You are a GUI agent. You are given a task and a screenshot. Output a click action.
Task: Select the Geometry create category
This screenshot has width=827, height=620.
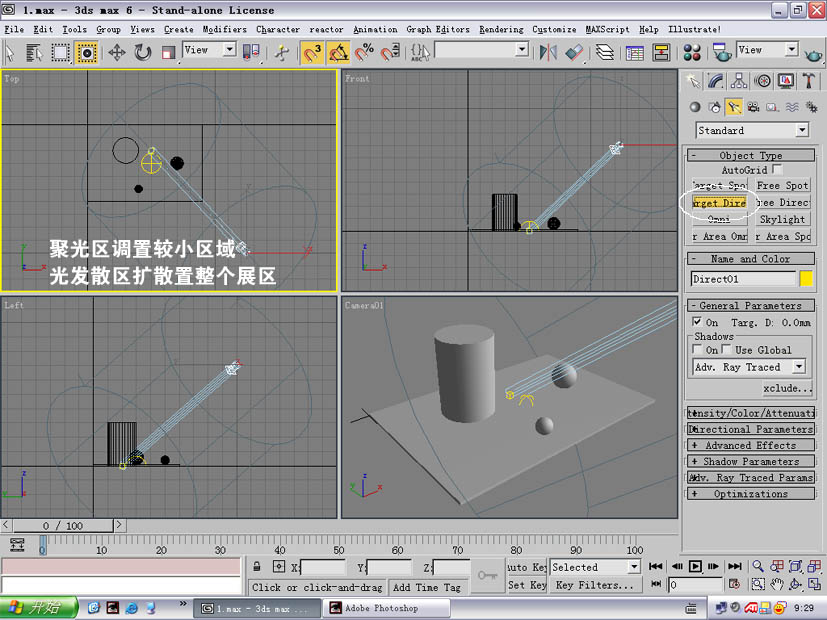tap(695, 107)
